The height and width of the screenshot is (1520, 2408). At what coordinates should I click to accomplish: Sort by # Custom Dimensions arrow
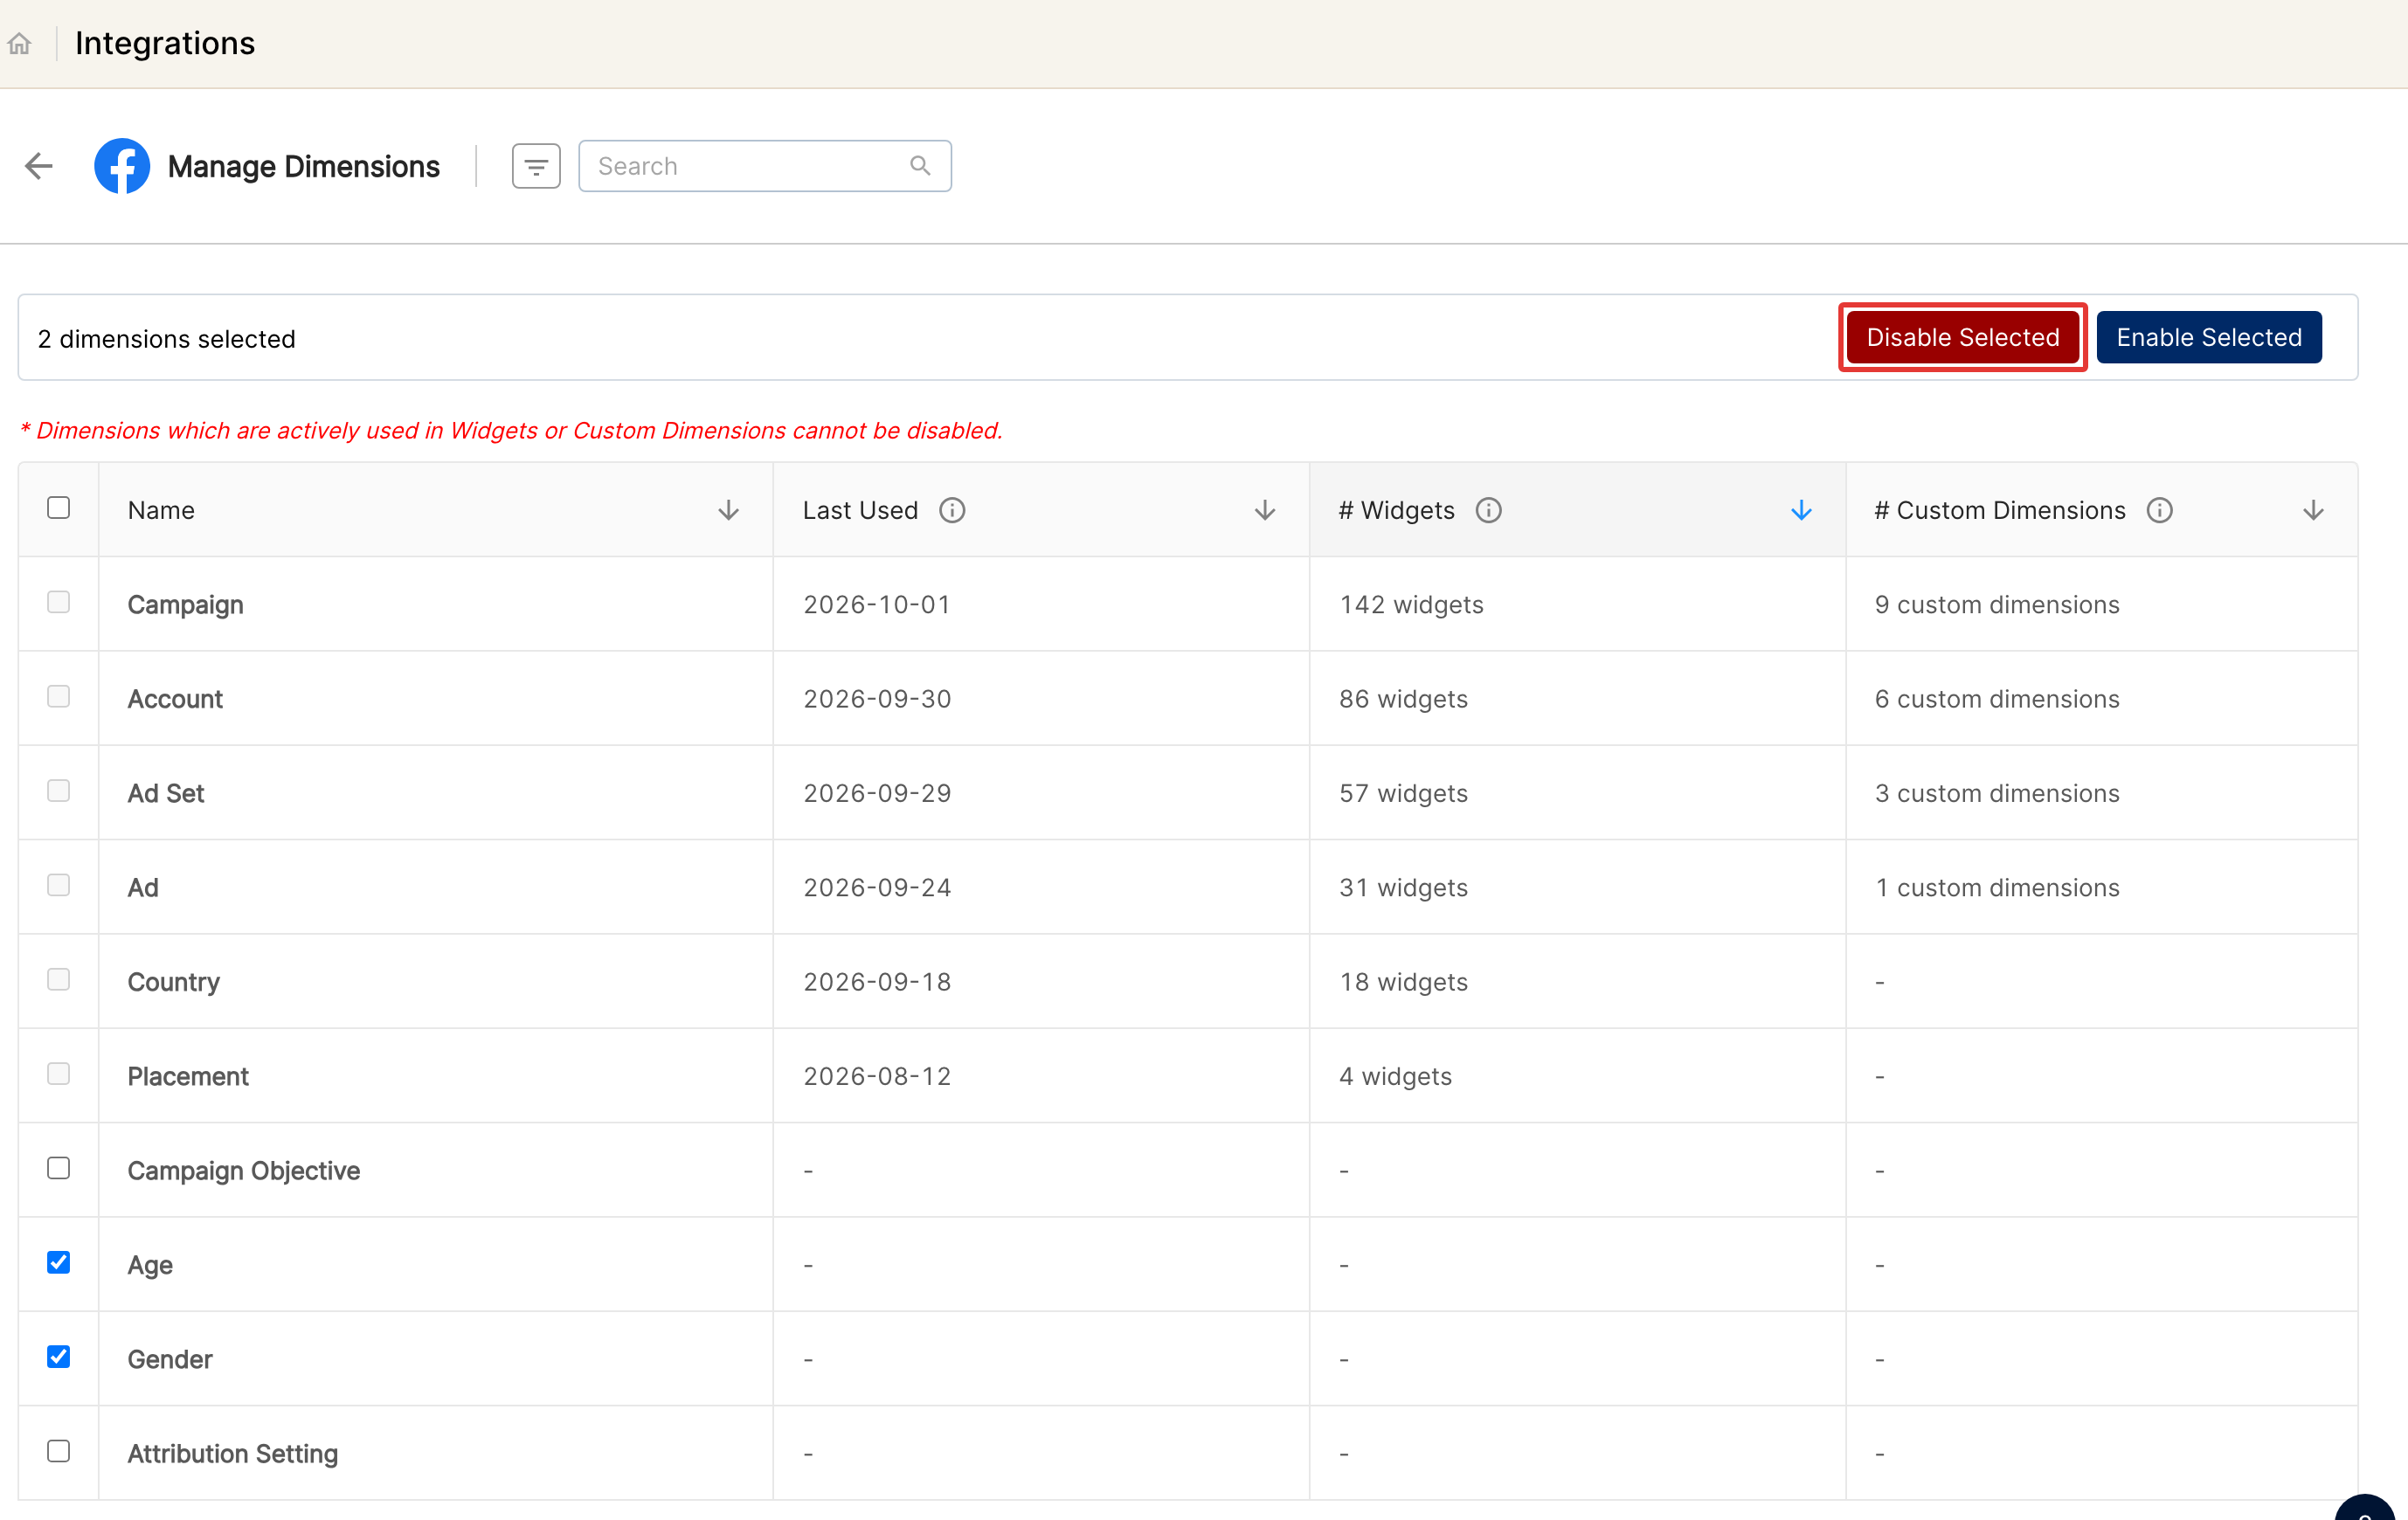pos(2313,510)
